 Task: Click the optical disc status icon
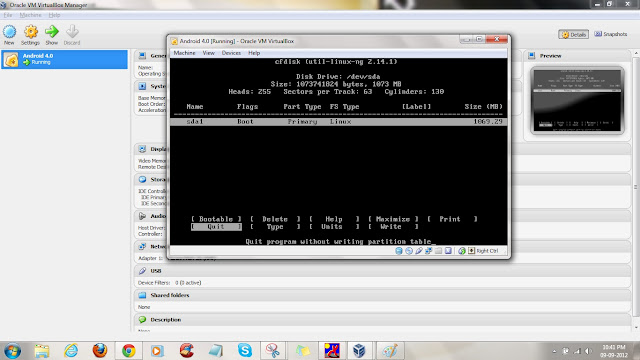[409, 251]
